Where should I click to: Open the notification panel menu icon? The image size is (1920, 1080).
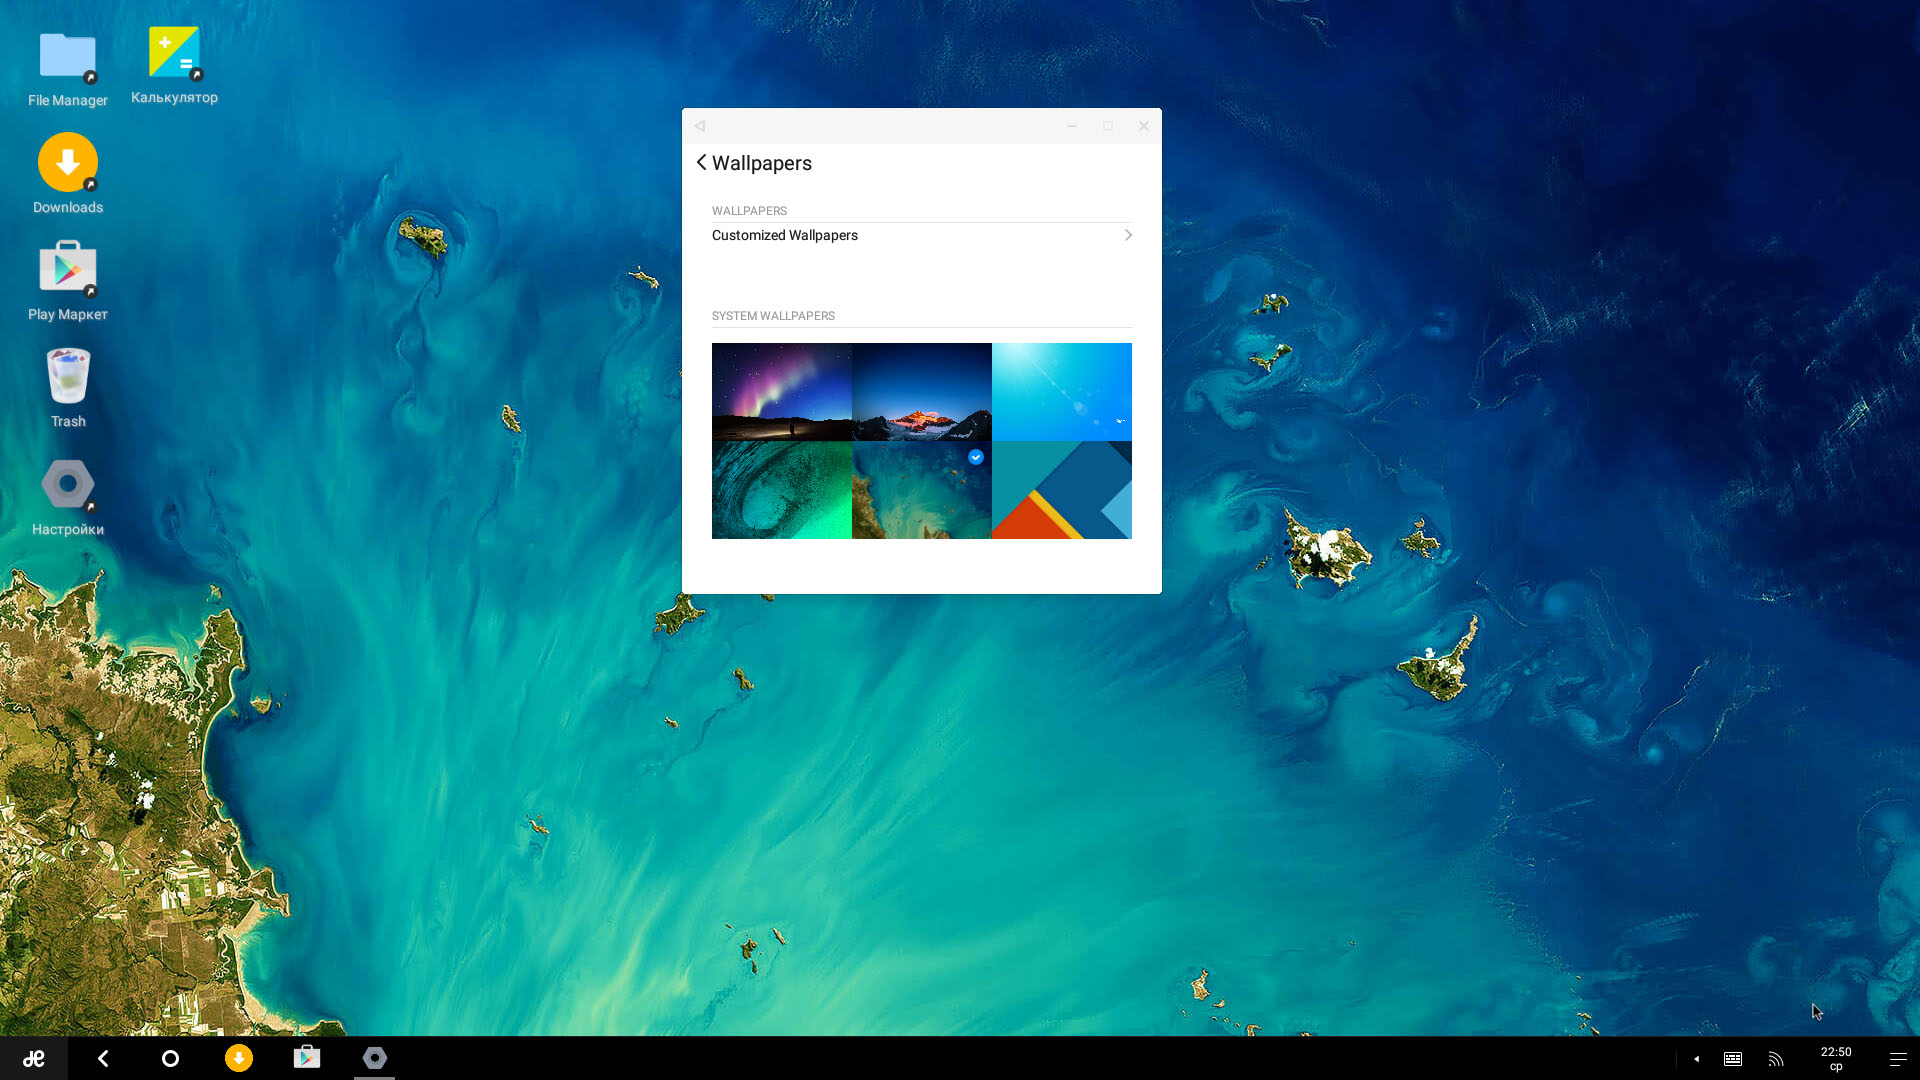(x=1898, y=1059)
